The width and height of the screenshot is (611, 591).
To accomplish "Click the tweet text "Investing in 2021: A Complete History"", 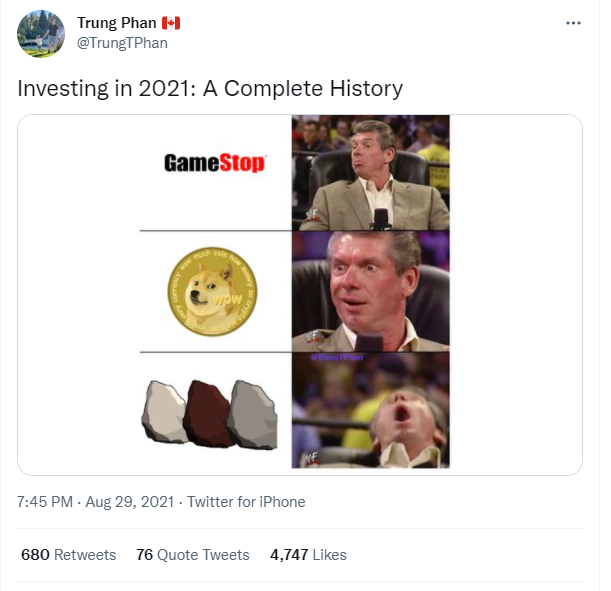I will point(210,88).
